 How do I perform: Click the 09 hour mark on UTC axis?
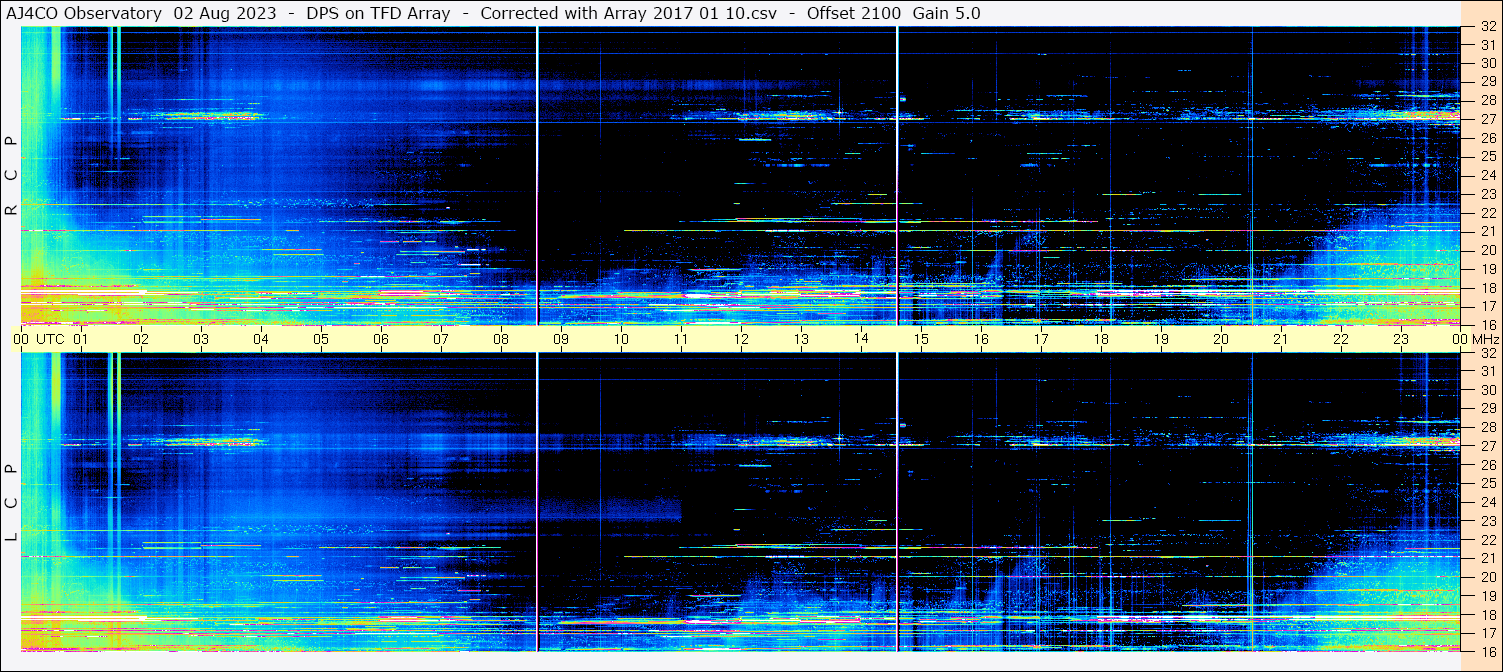[x=561, y=339]
